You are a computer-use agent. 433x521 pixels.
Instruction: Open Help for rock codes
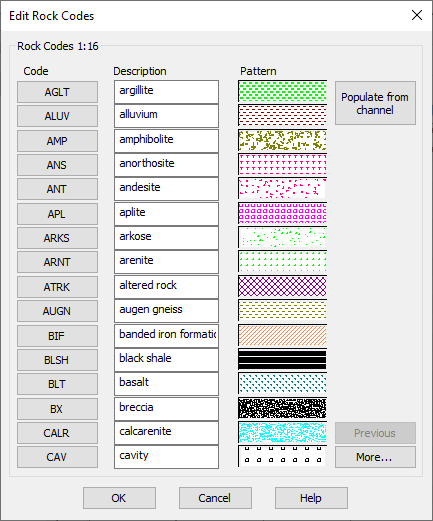(x=311, y=498)
